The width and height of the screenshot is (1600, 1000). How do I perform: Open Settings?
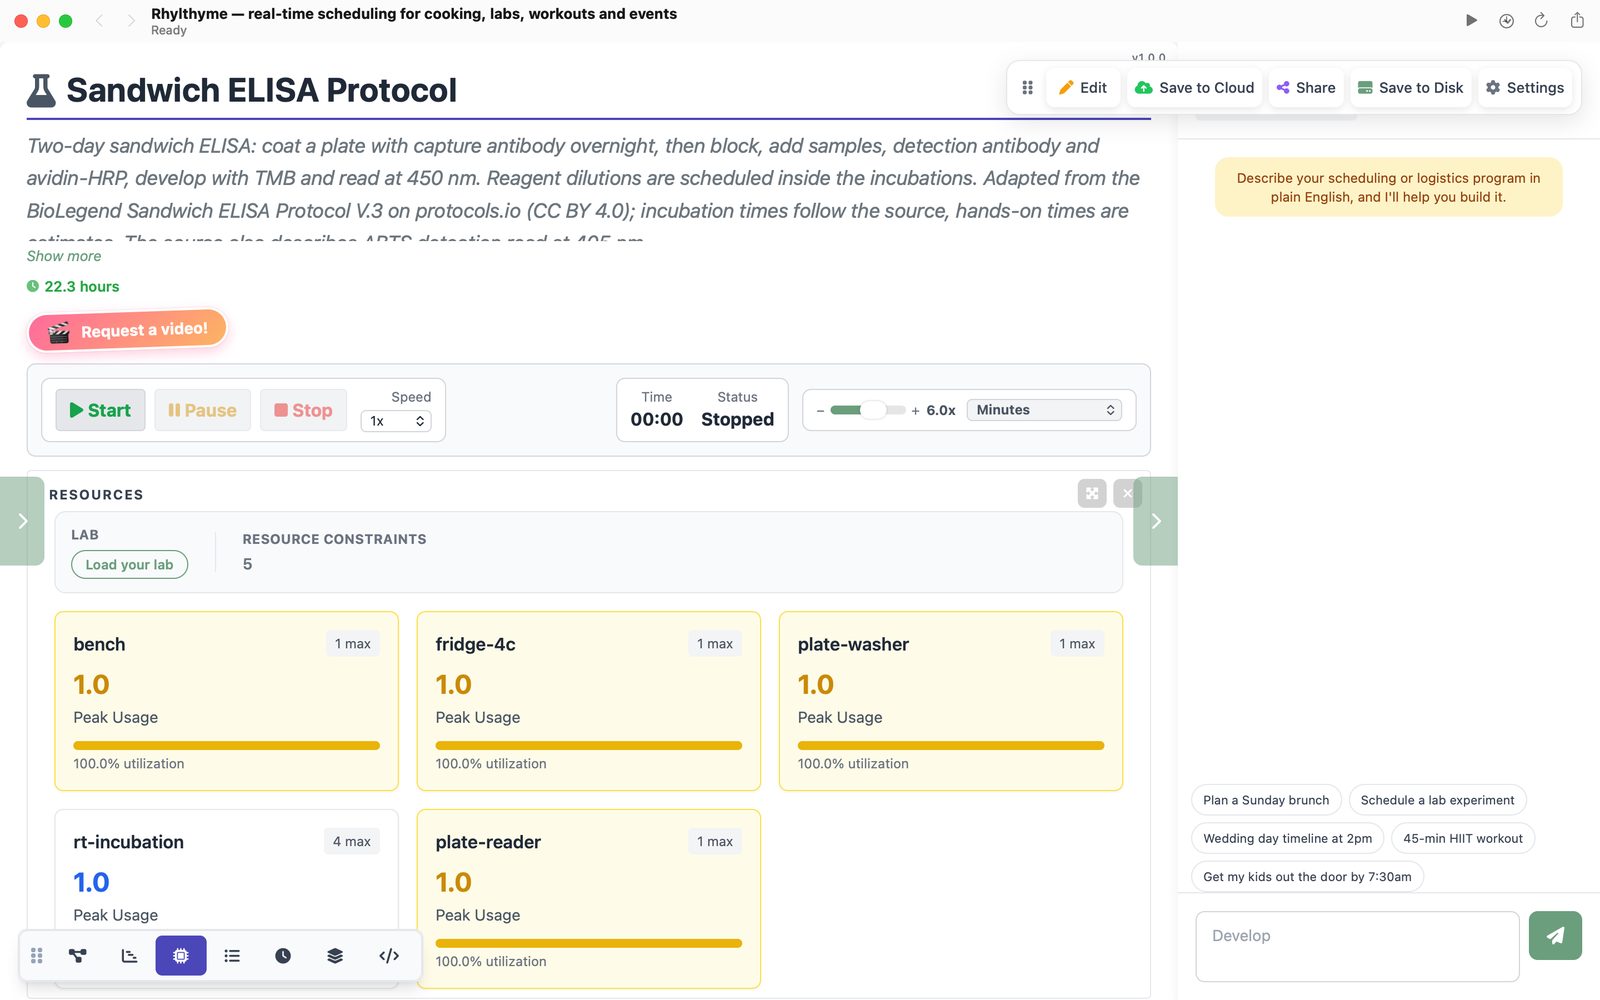tap(1525, 88)
